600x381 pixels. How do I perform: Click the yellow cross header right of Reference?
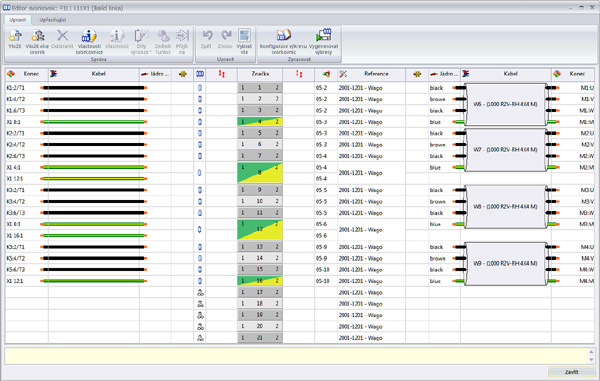[x=417, y=74]
